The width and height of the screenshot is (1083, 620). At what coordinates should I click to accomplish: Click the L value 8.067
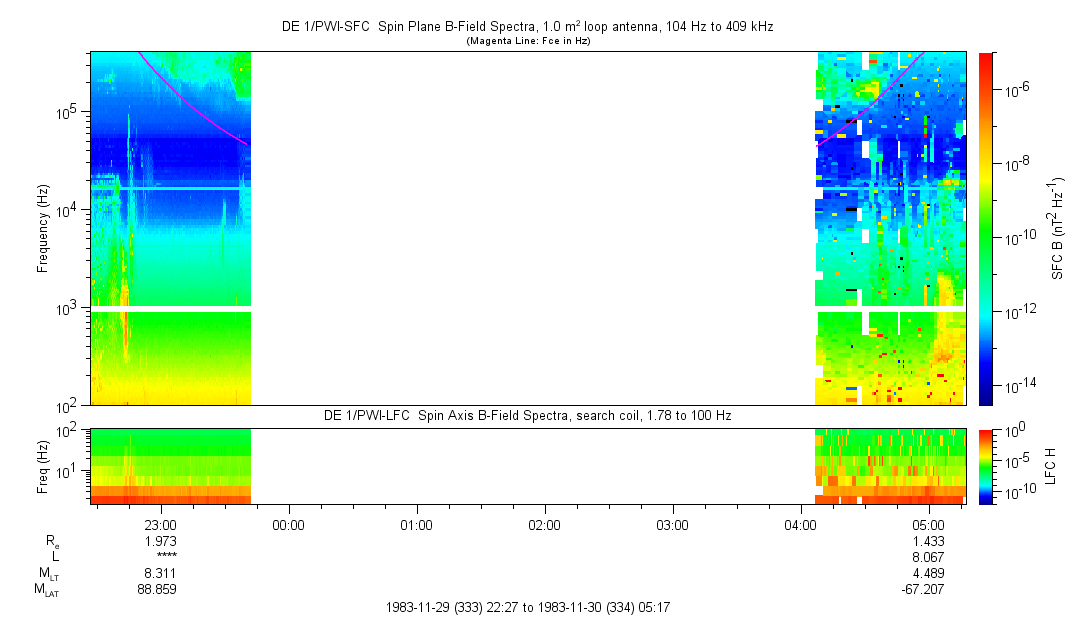coord(928,557)
